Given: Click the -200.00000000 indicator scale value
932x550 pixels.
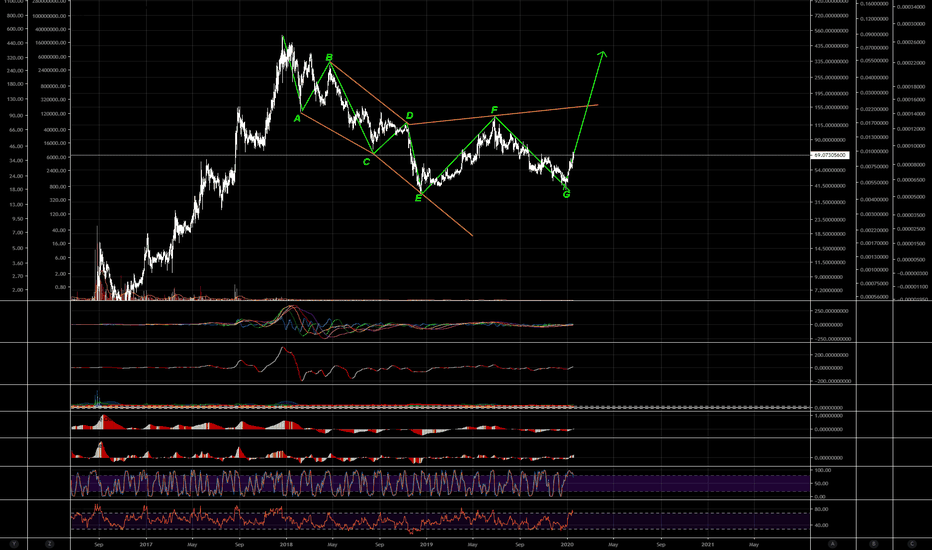Looking at the screenshot, I should [x=832, y=381].
